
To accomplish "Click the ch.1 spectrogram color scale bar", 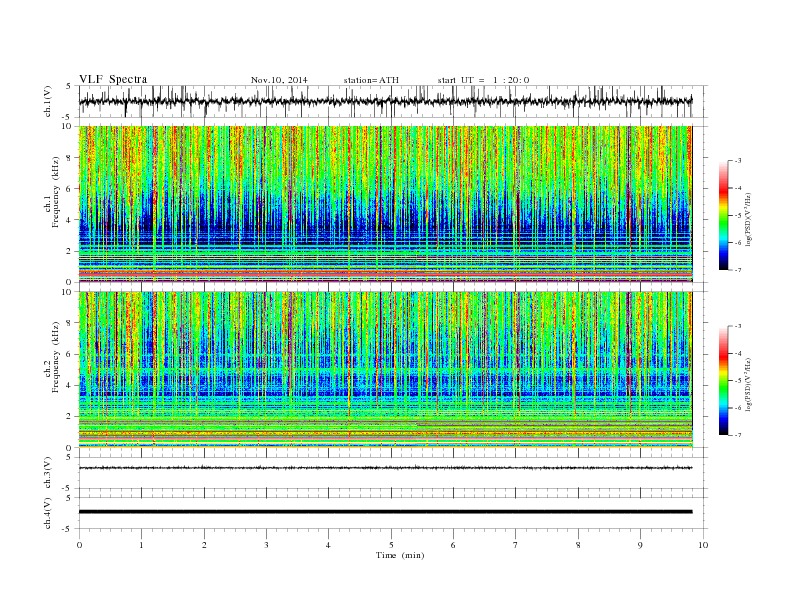I will [x=723, y=215].
